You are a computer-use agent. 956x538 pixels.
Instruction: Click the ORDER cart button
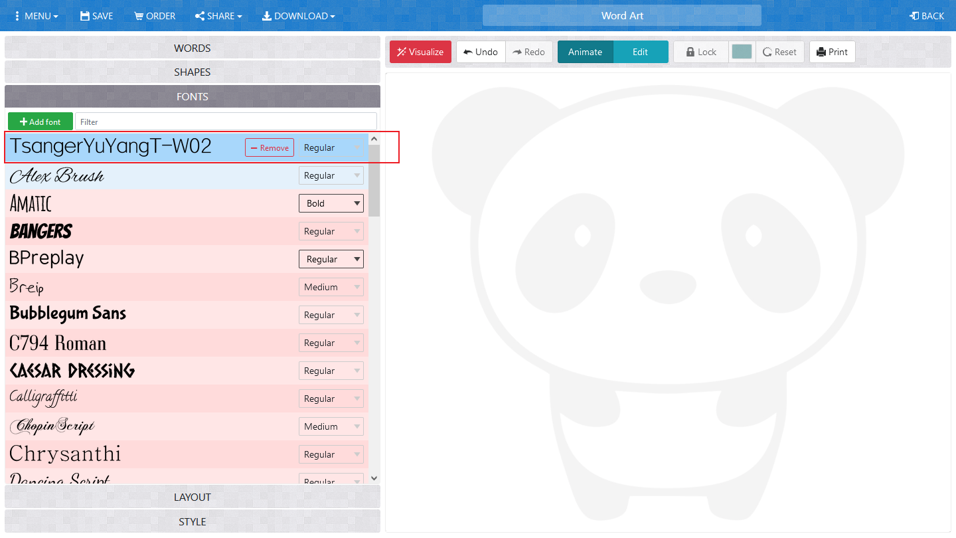pyautogui.click(x=155, y=16)
